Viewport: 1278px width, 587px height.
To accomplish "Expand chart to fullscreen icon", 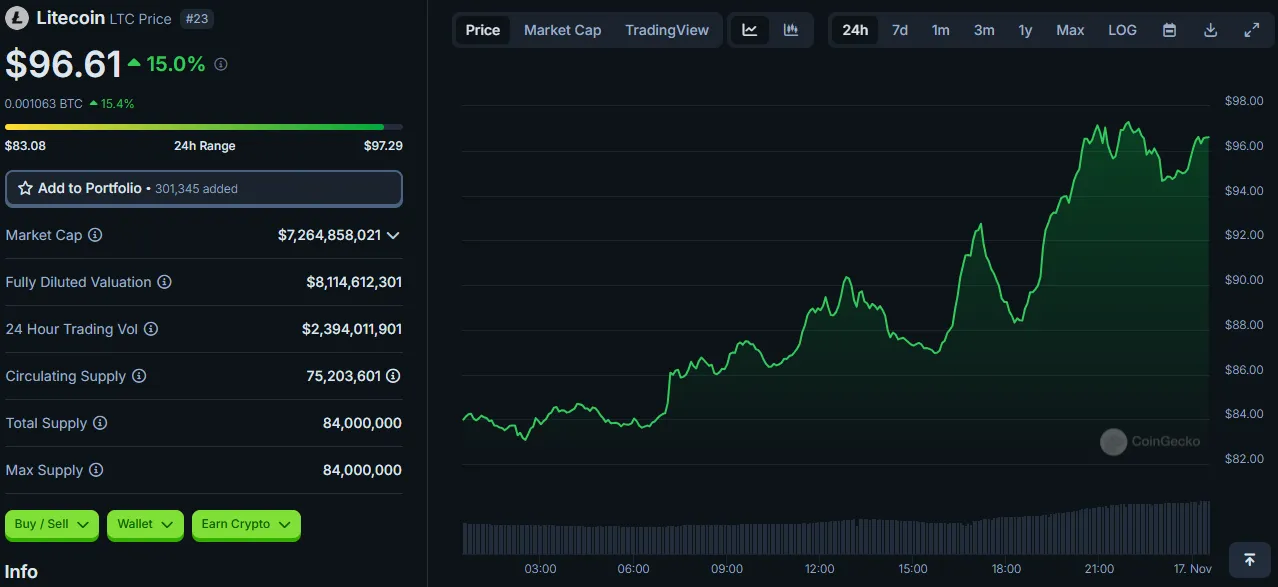I will coord(1251,30).
